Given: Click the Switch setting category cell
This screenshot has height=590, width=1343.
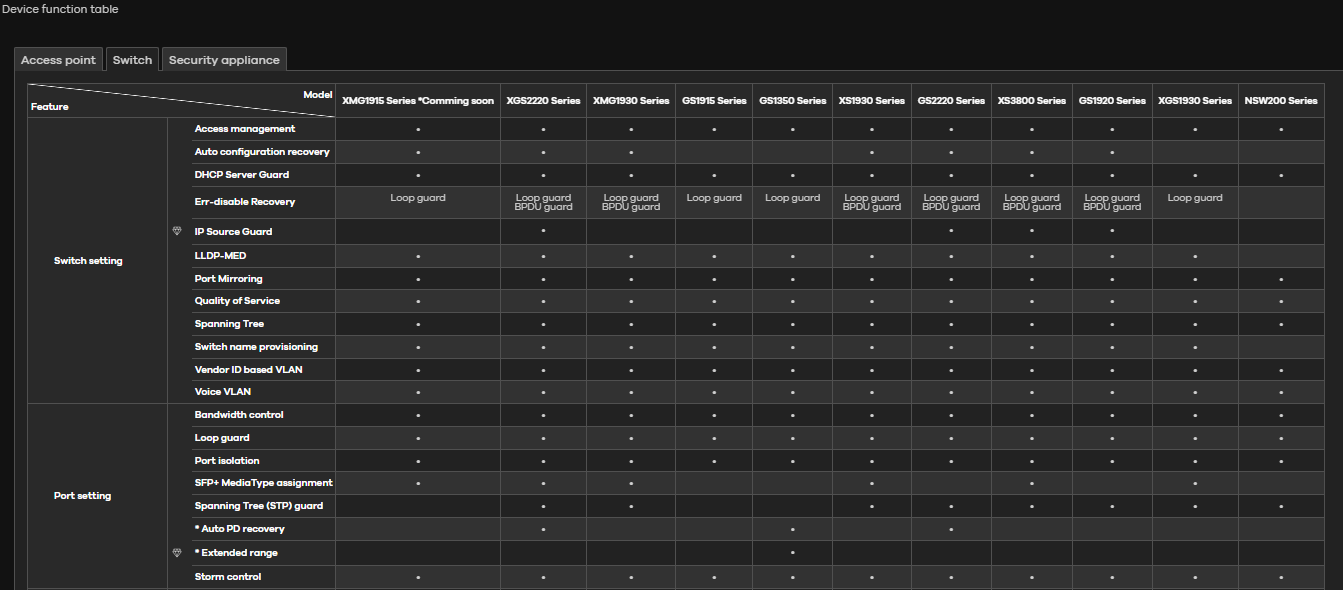Looking at the screenshot, I should click(x=88, y=261).
